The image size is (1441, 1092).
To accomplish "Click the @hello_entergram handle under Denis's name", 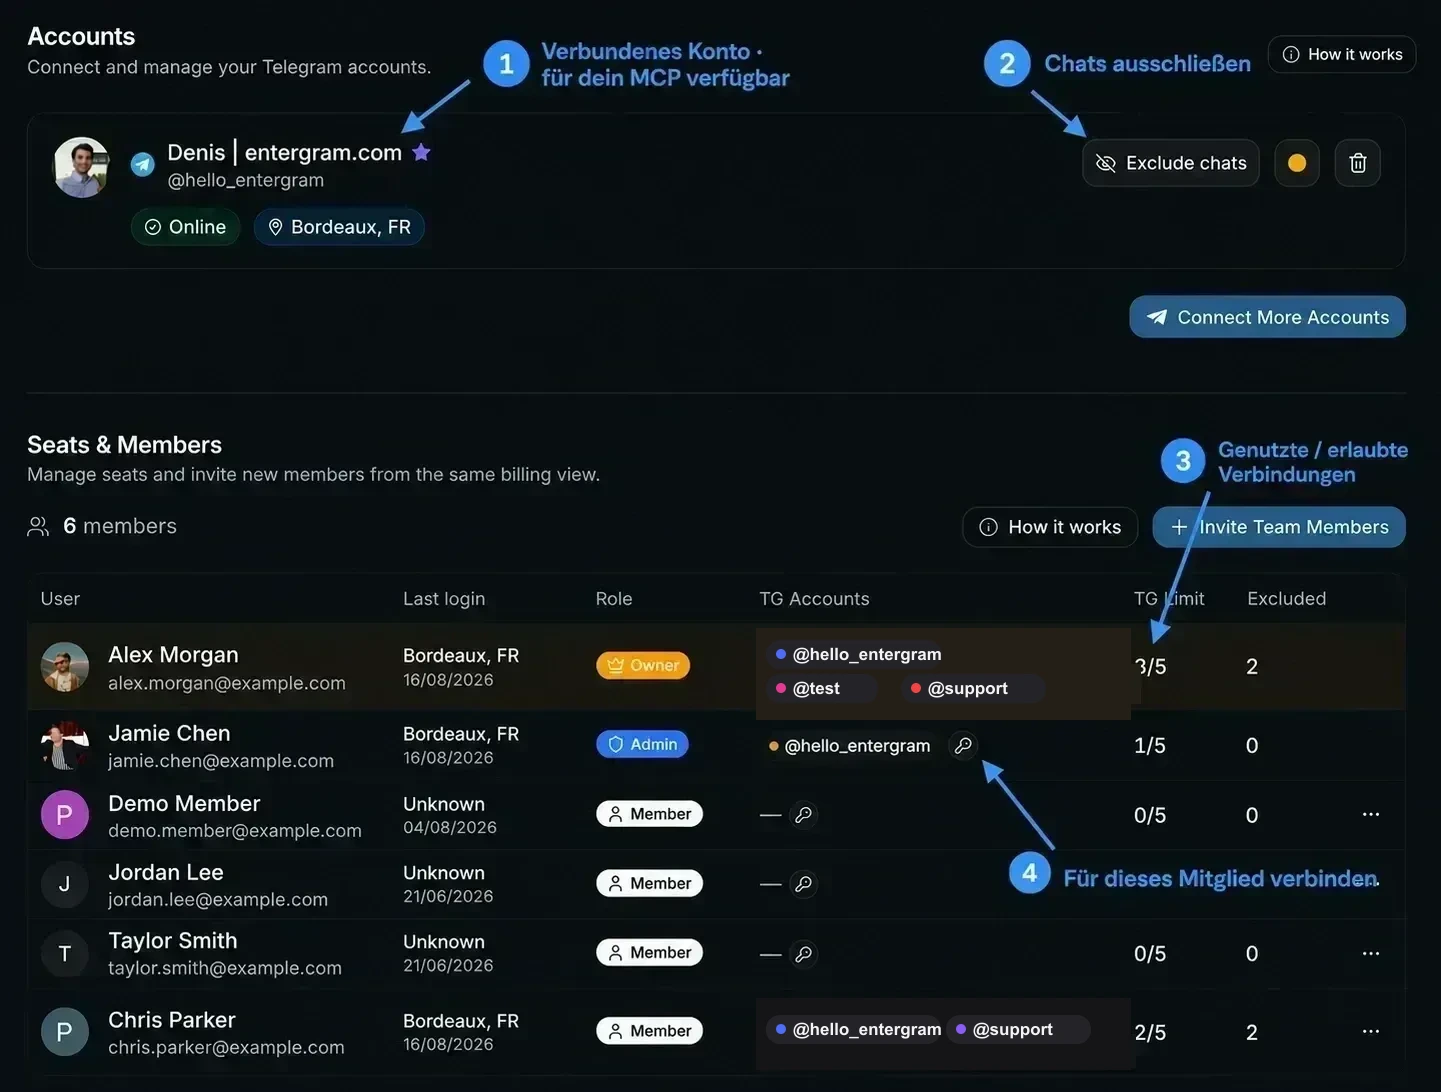I will pos(246,180).
